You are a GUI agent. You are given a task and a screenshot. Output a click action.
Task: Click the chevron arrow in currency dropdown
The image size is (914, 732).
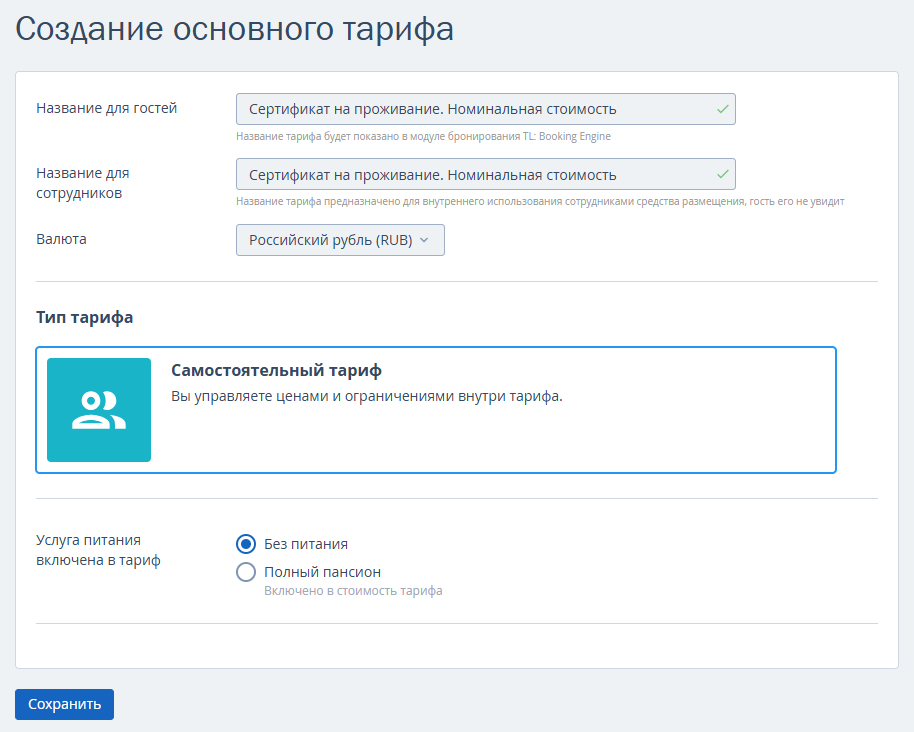click(x=424, y=240)
